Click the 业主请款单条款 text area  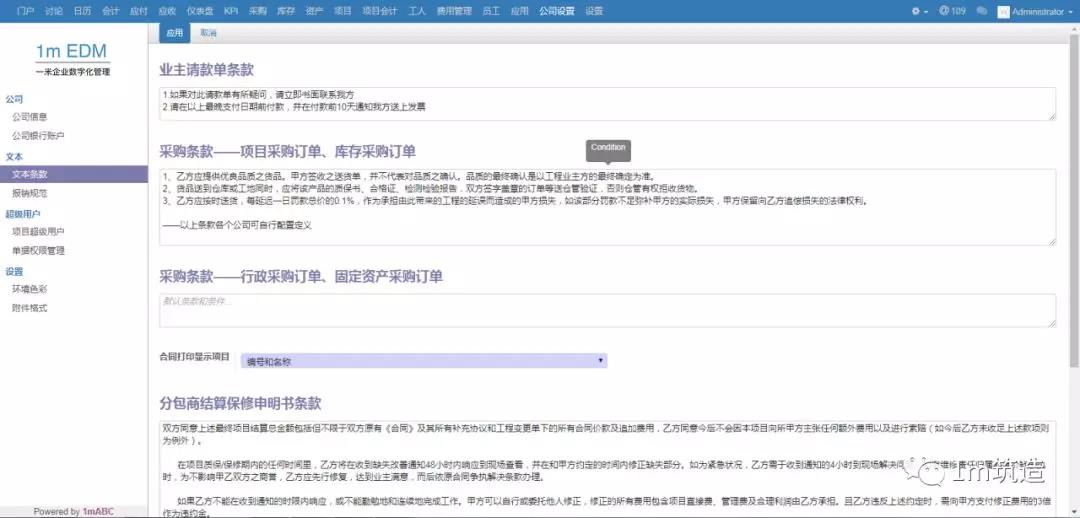pyautogui.click(x=606, y=103)
